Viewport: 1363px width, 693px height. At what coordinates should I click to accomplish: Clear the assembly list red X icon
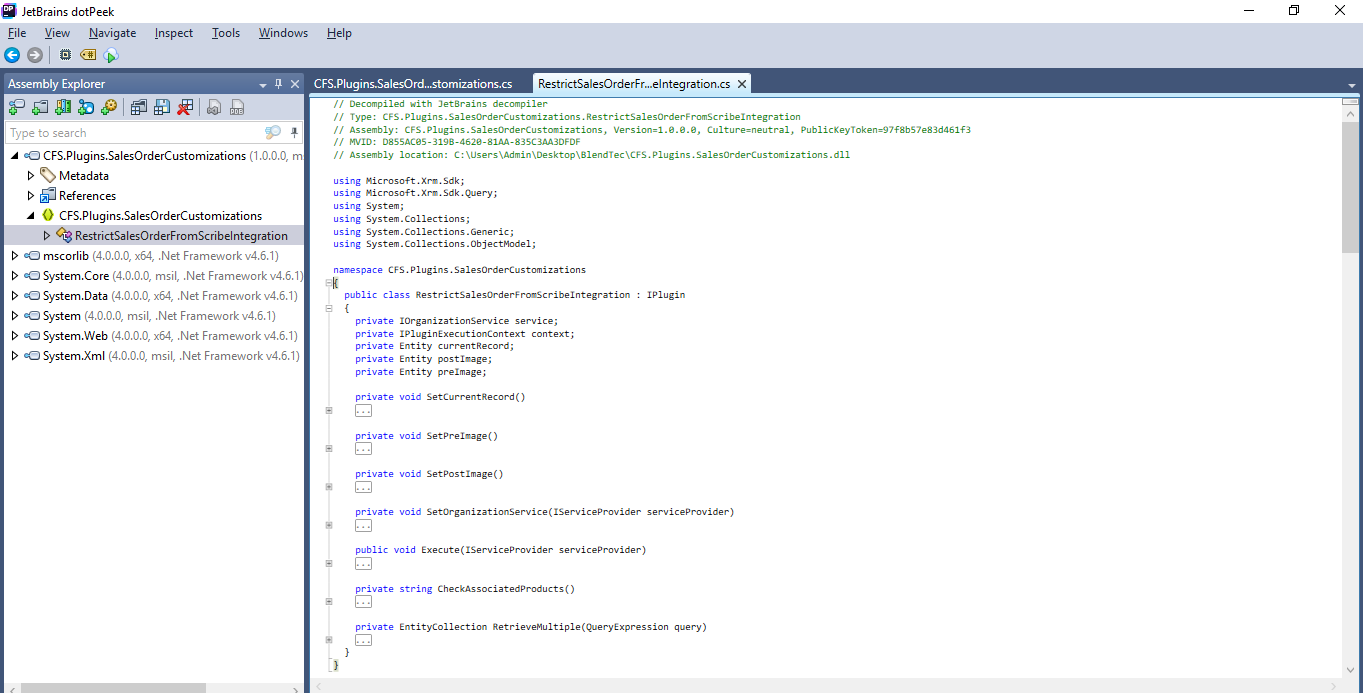click(185, 107)
